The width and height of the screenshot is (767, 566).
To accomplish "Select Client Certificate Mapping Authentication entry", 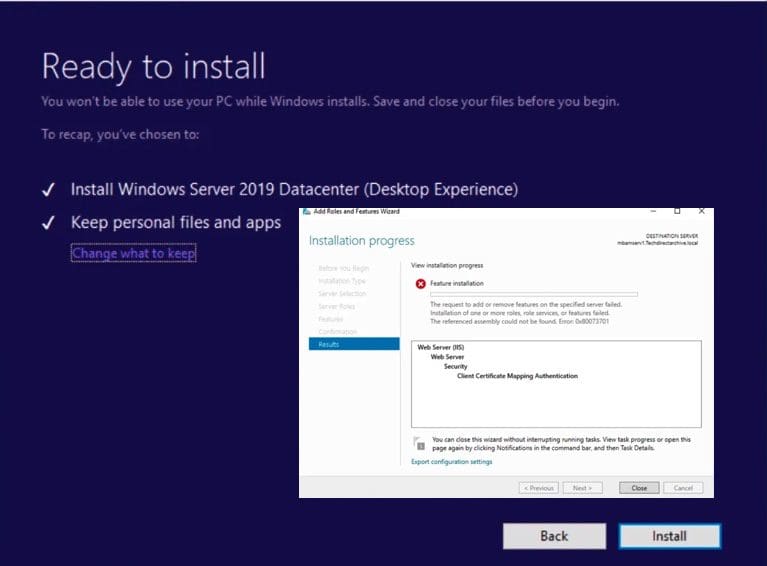I will point(517,376).
